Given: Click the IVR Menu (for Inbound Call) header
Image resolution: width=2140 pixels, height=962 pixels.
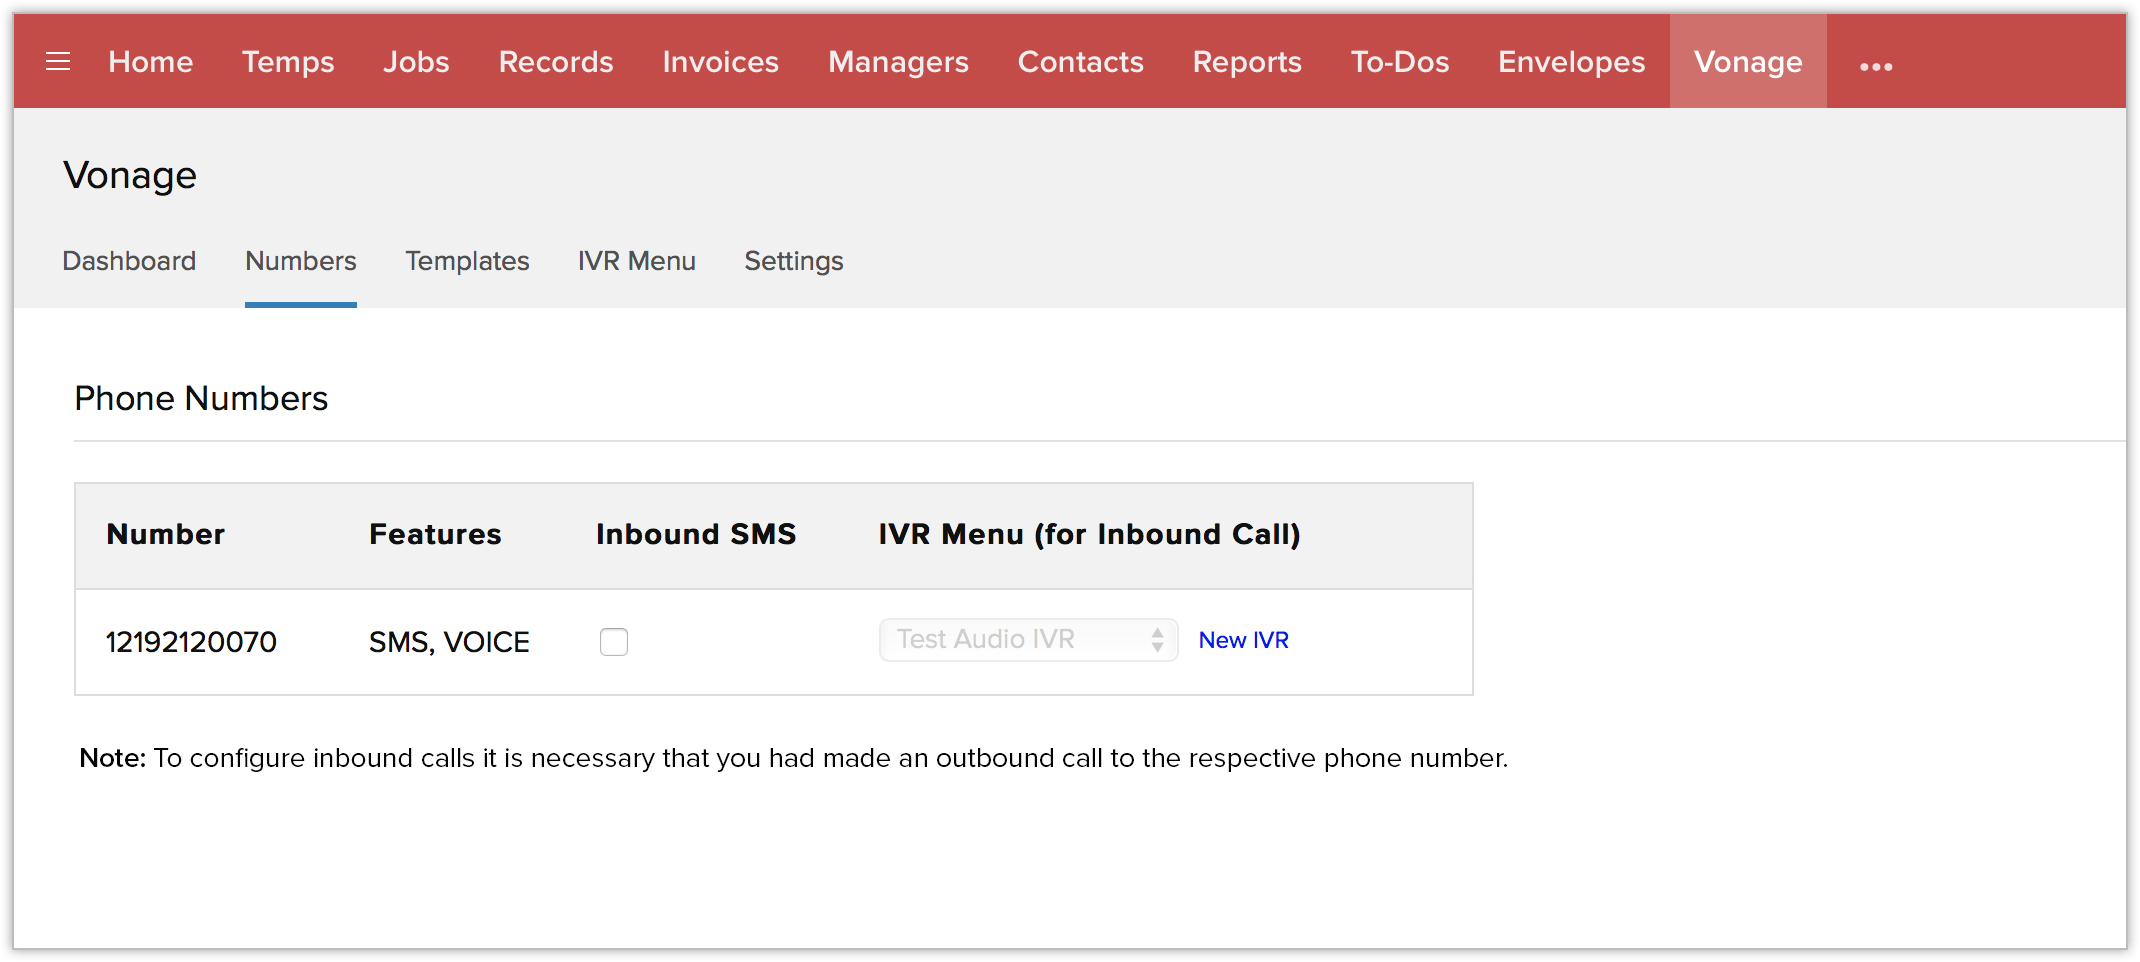Looking at the screenshot, I should tap(1089, 534).
